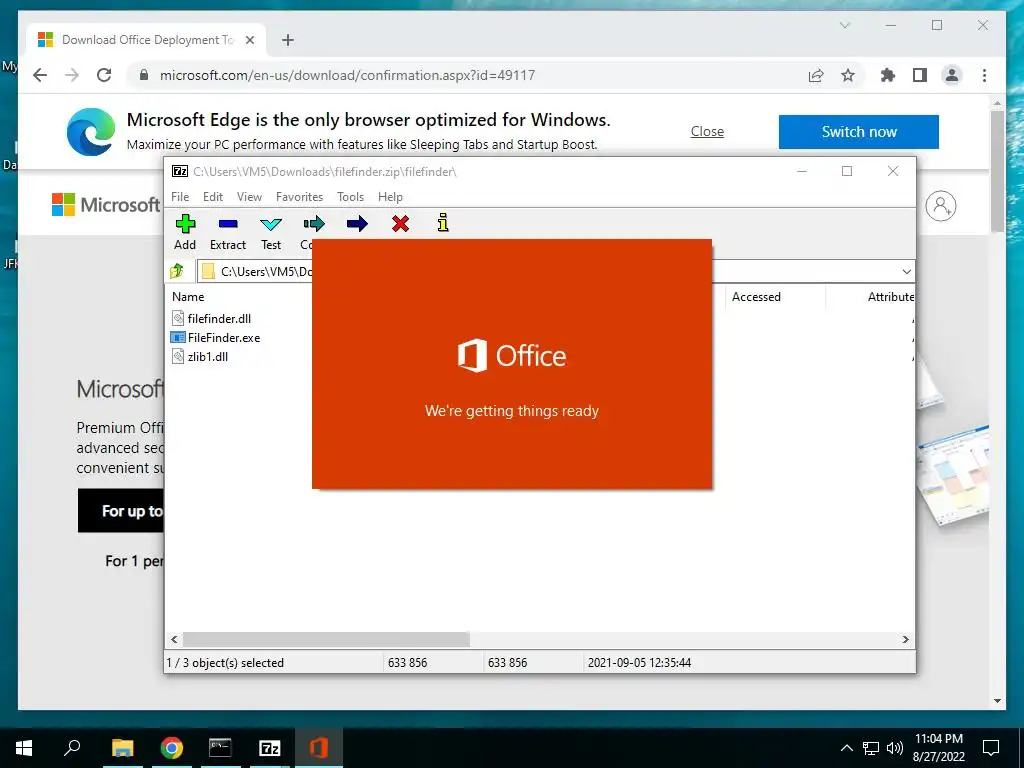Click Chrome's back navigation arrow

tap(40, 75)
